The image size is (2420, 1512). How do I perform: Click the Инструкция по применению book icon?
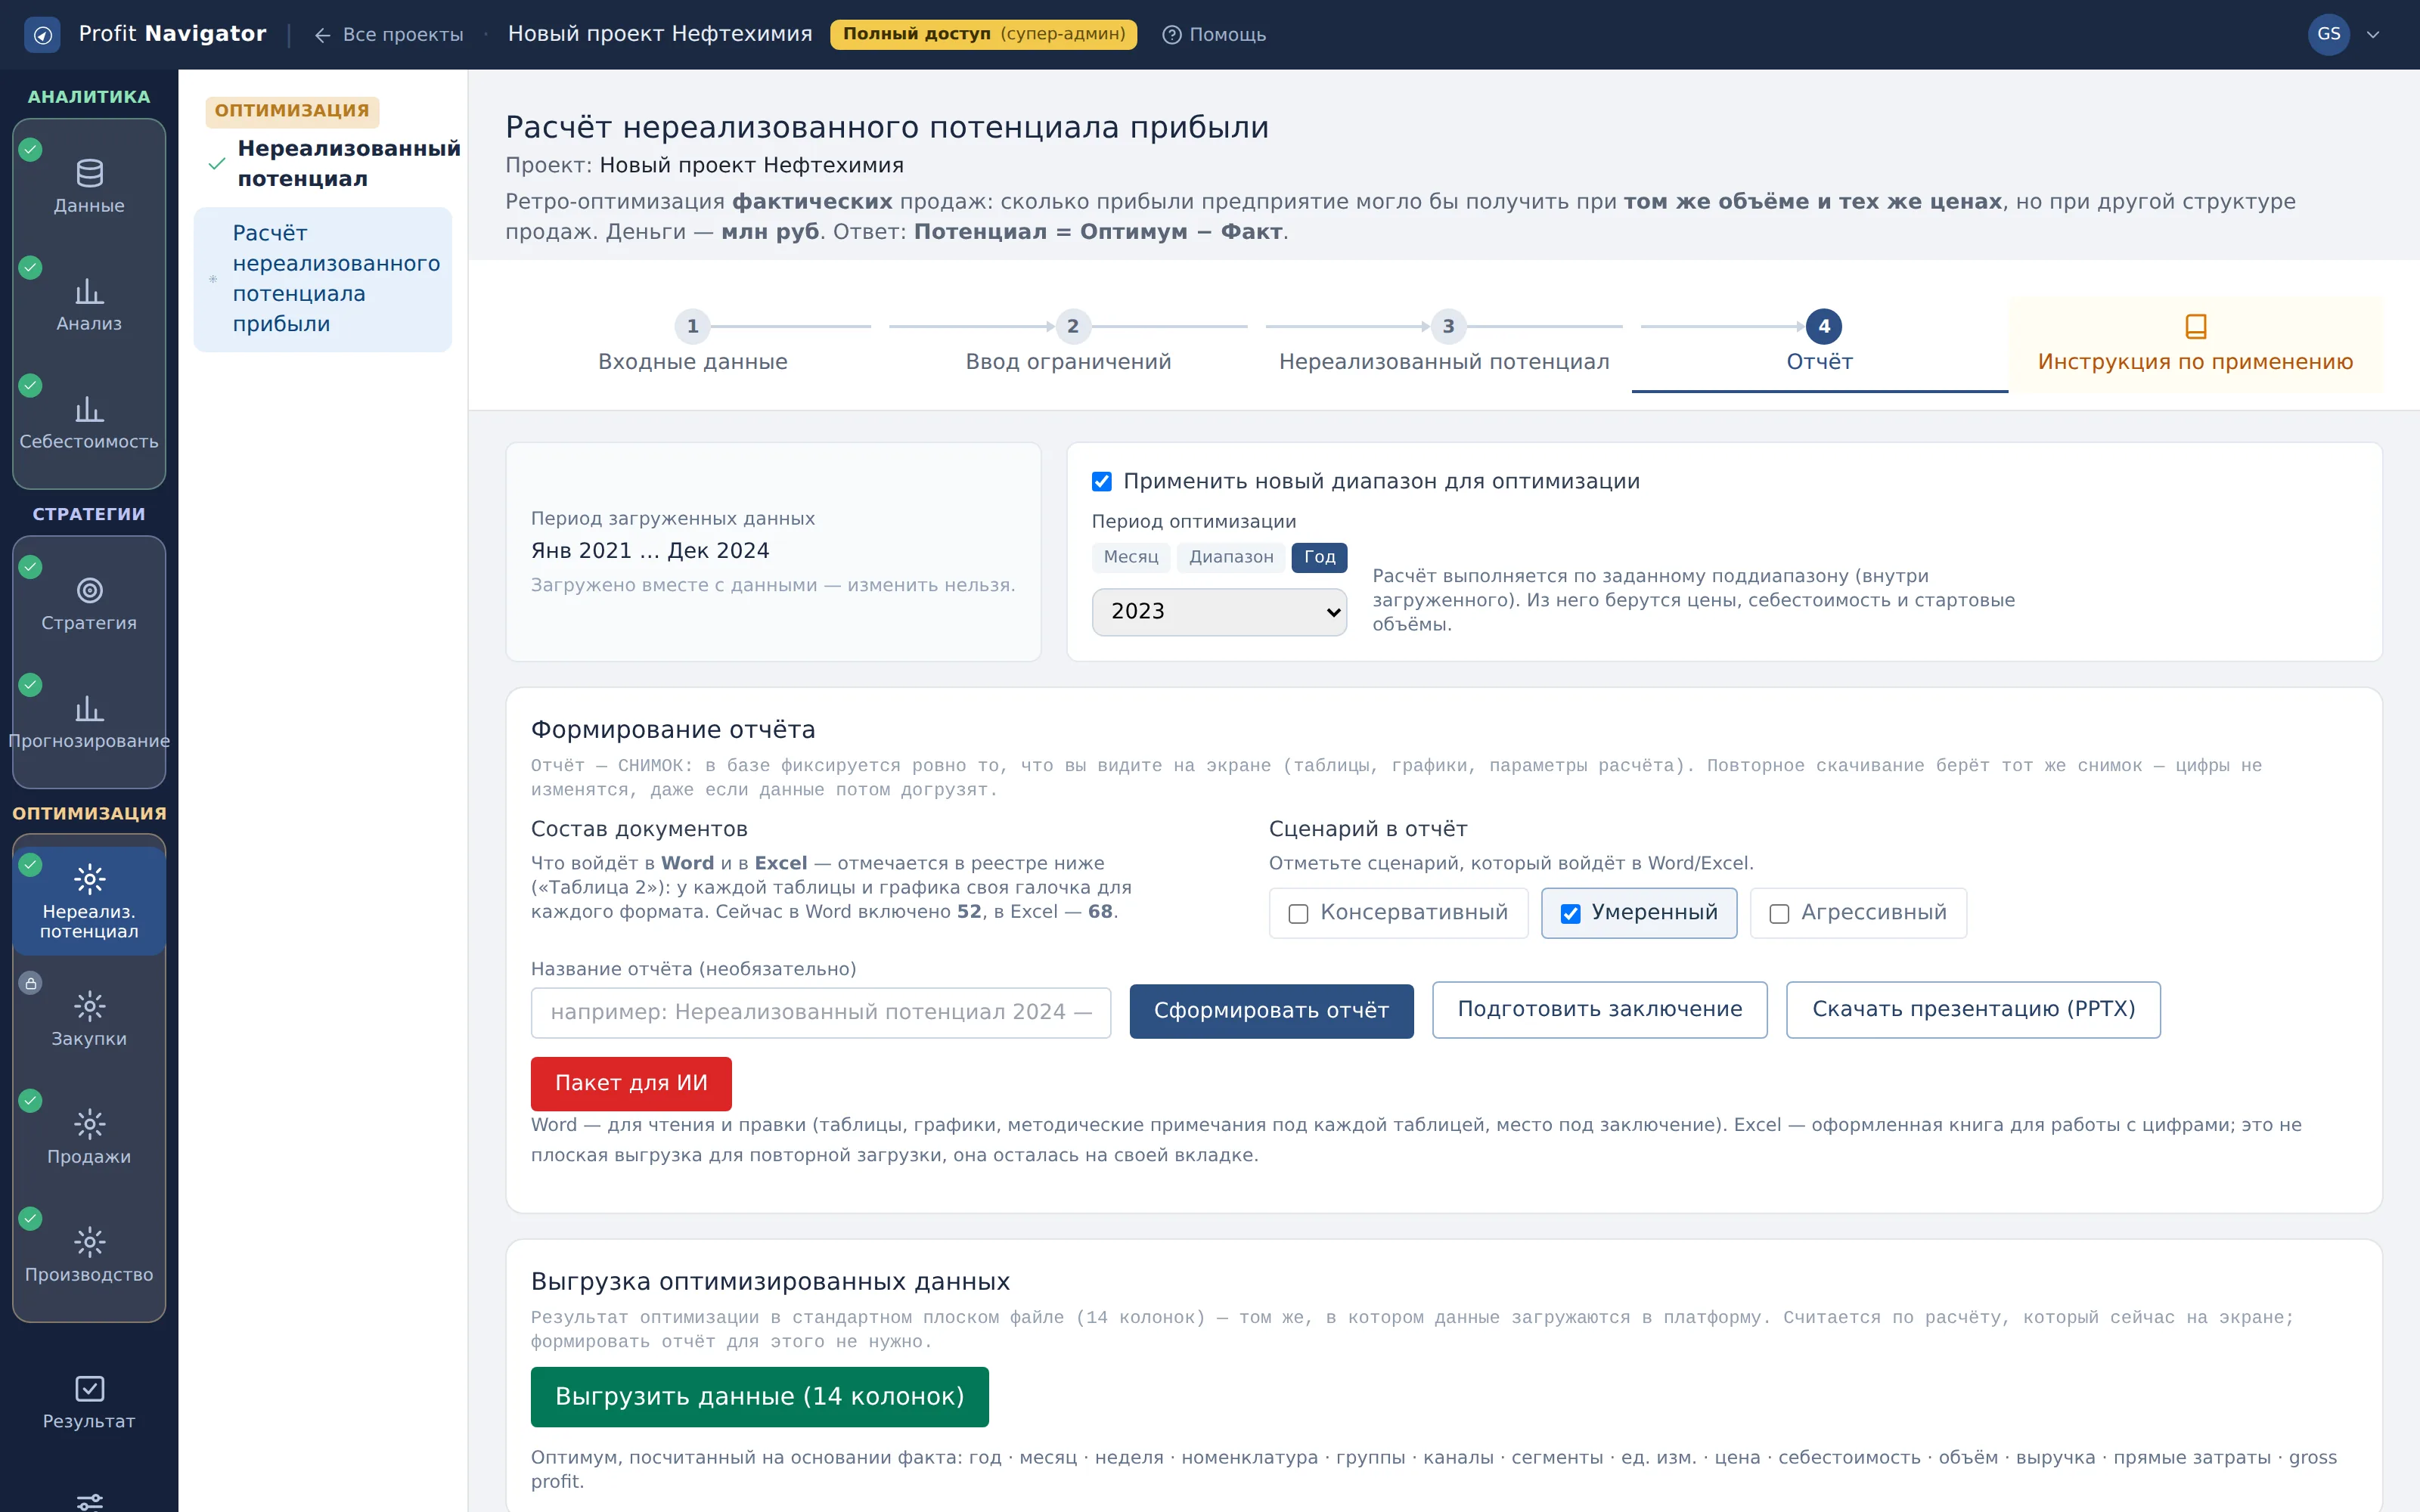(2196, 326)
